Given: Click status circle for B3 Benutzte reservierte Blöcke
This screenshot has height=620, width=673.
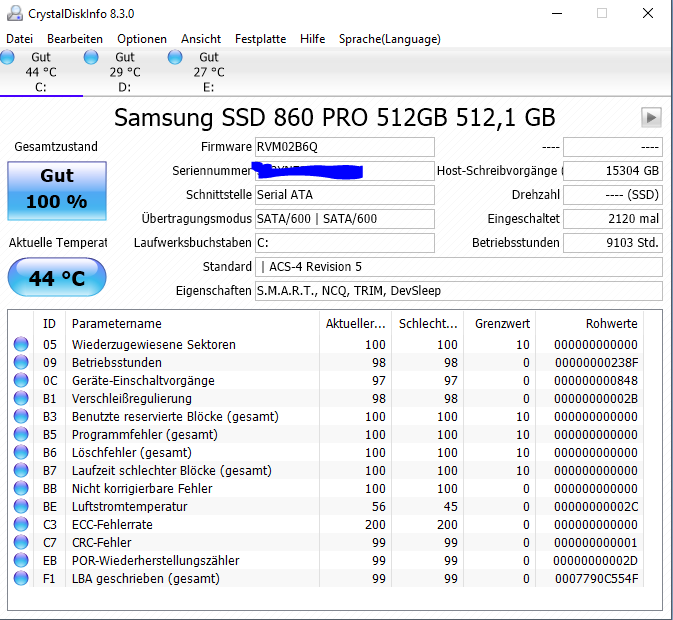Looking at the screenshot, I should click(21, 416).
